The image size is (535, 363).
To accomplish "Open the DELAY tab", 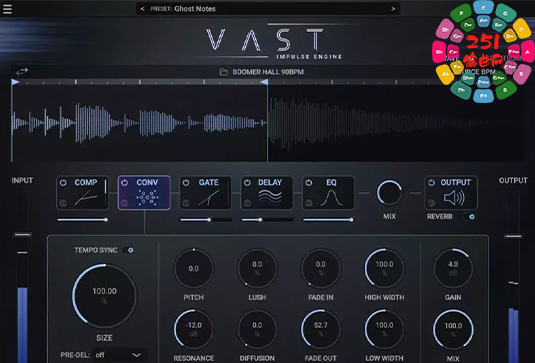I will point(267,193).
